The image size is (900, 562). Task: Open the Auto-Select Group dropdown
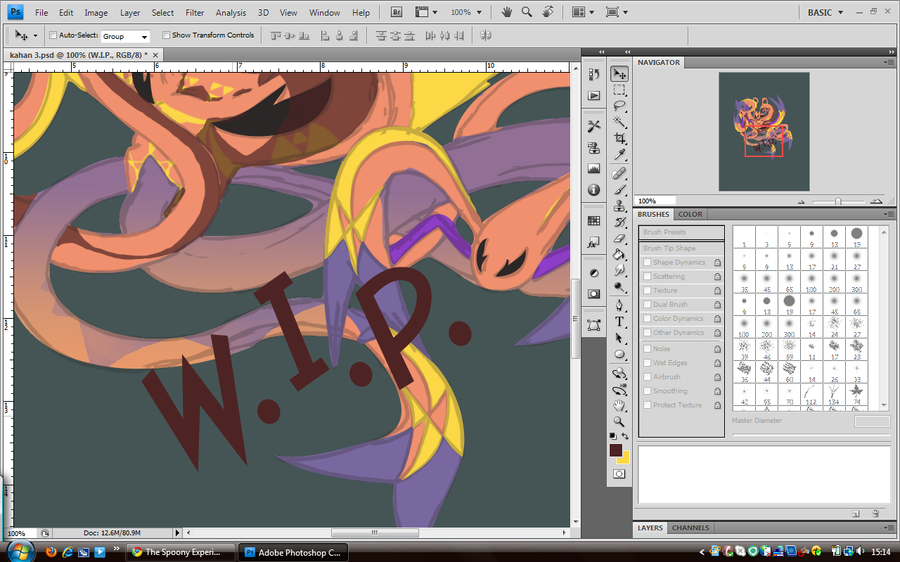point(125,36)
